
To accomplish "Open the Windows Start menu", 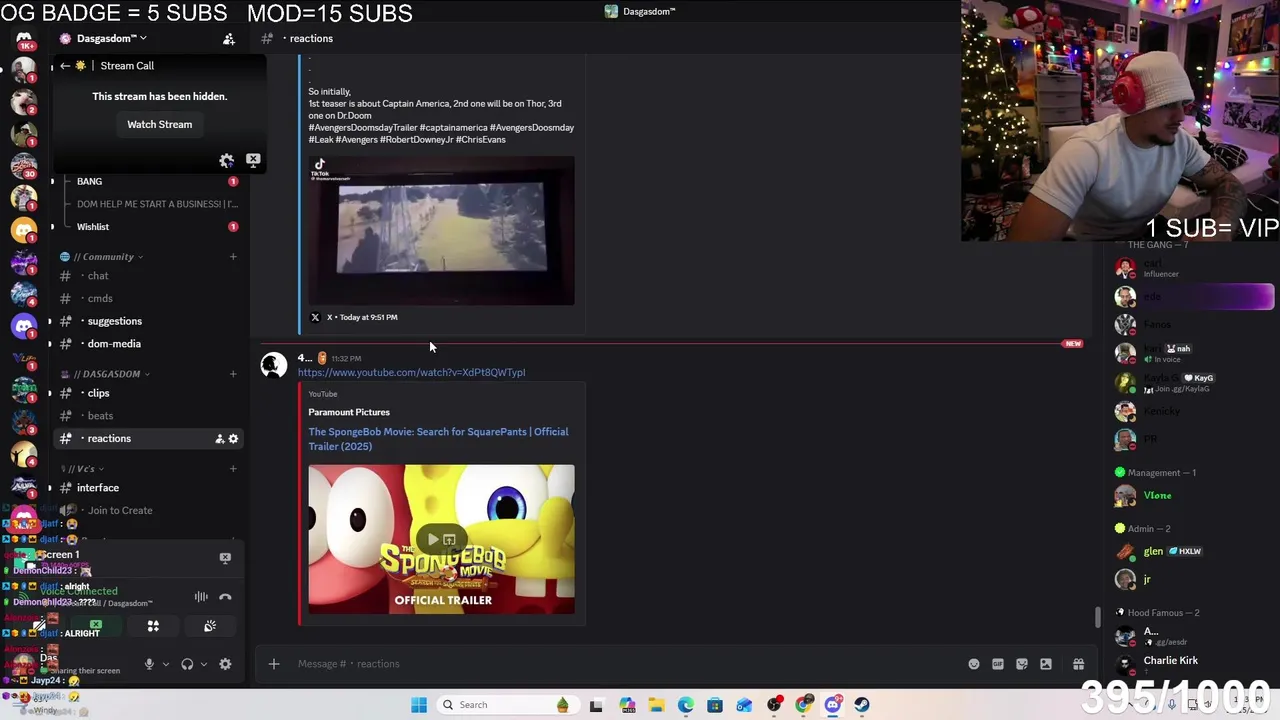I will [419, 705].
